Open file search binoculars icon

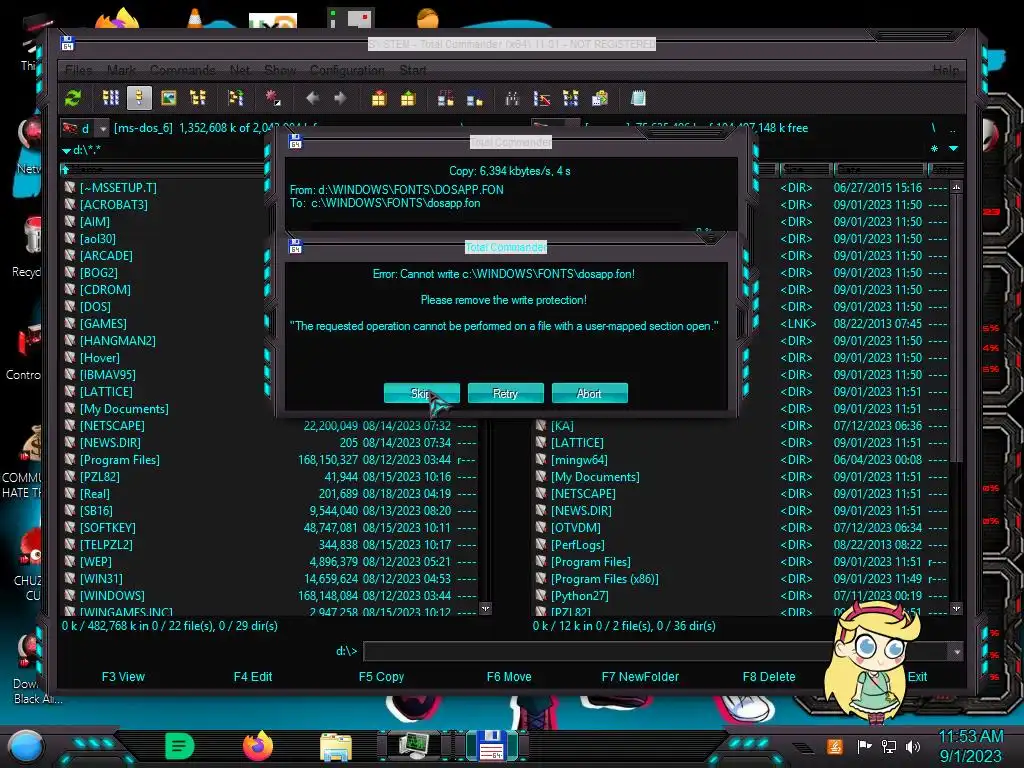pos(513,99)
